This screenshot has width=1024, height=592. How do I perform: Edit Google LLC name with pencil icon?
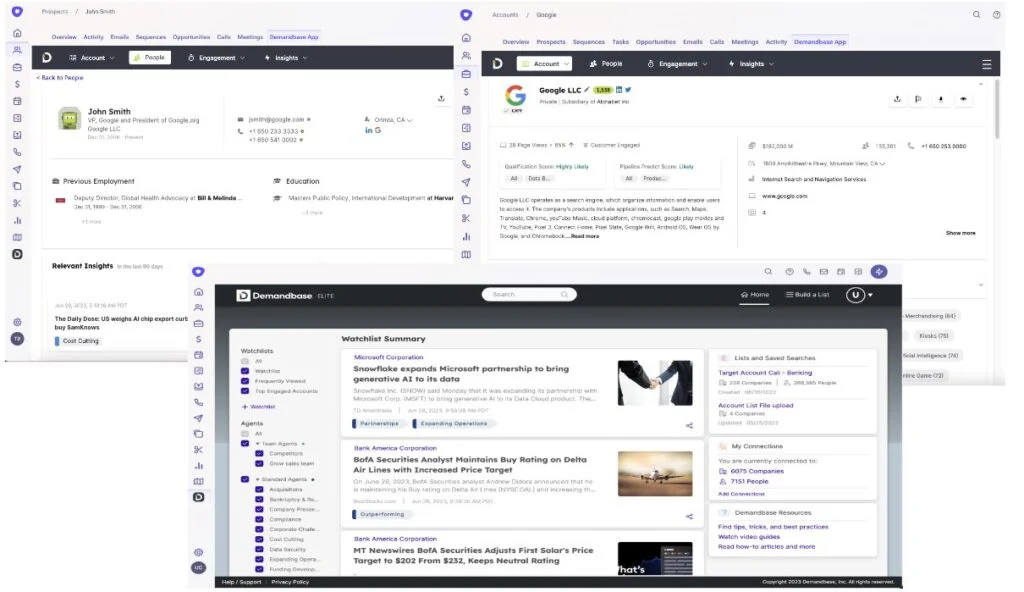[586, 90]
